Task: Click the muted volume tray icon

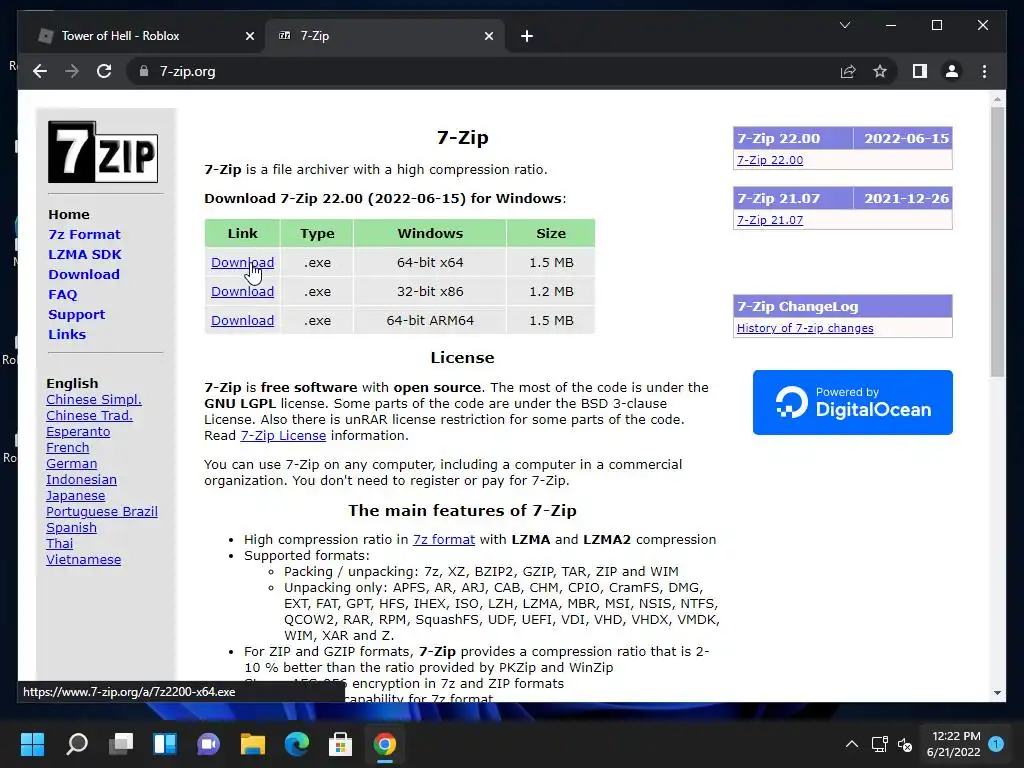Action: click(904, 744)
